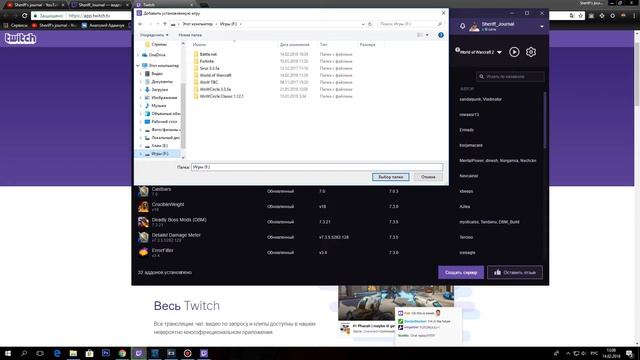Click the blue help icon in the dialog
Image resolution: width=640 pixels, height=360 pixels.
coord(441,35)
